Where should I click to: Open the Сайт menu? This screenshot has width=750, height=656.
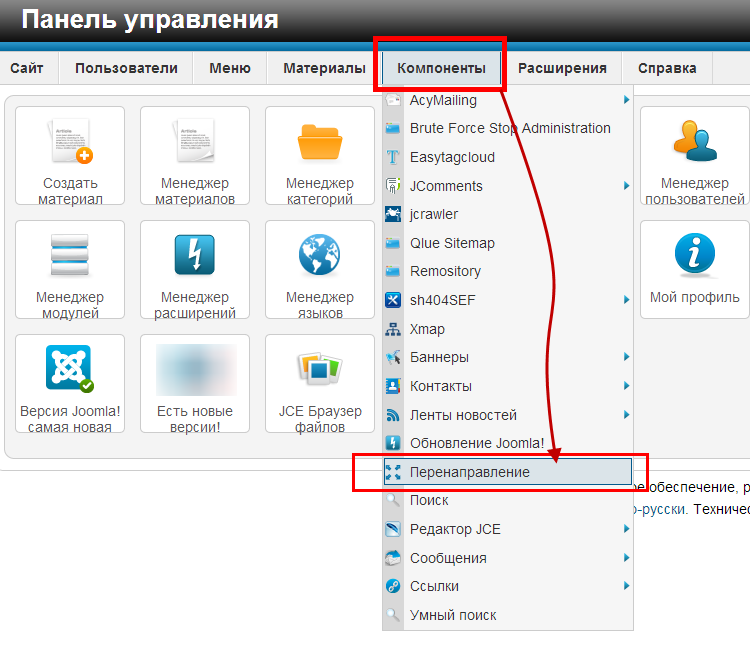[27, 68]
